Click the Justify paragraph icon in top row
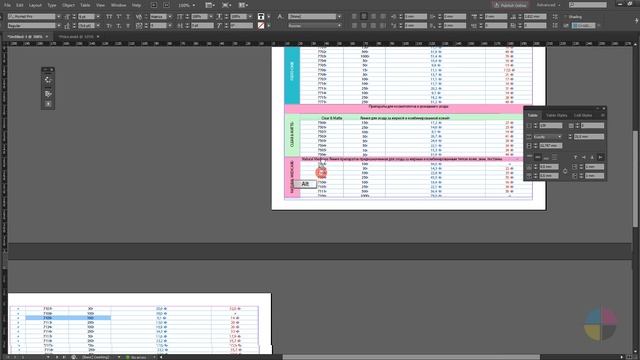Screen dimensions: 640x360 pos(383,17)
